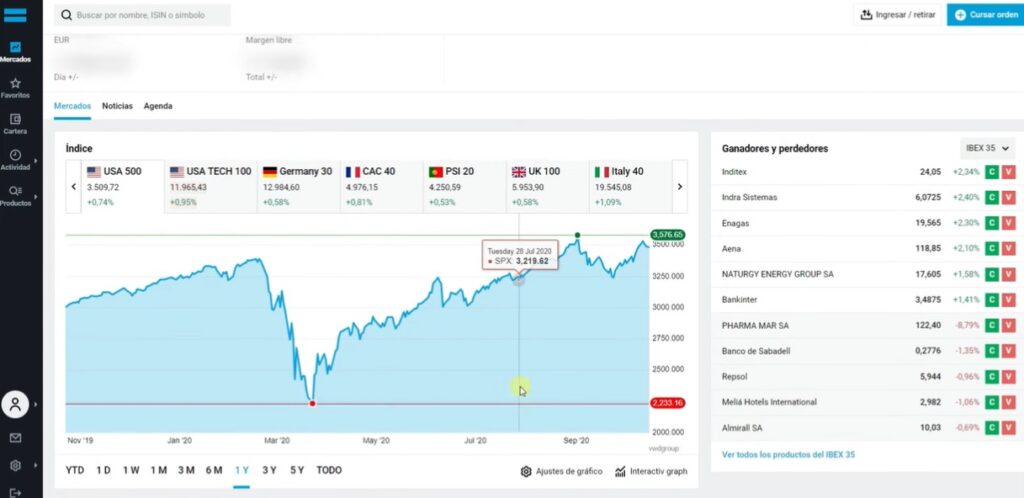The width and height of the screenshot is (1024, 498).
Task: Click Ingresar / retirar button
Action: point(896,15)
